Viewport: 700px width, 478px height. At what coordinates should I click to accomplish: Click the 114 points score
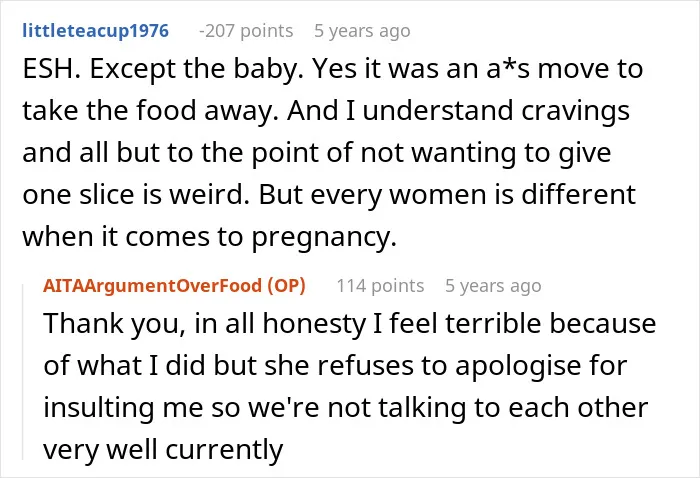pyautogui.click(x=380, y=286)
